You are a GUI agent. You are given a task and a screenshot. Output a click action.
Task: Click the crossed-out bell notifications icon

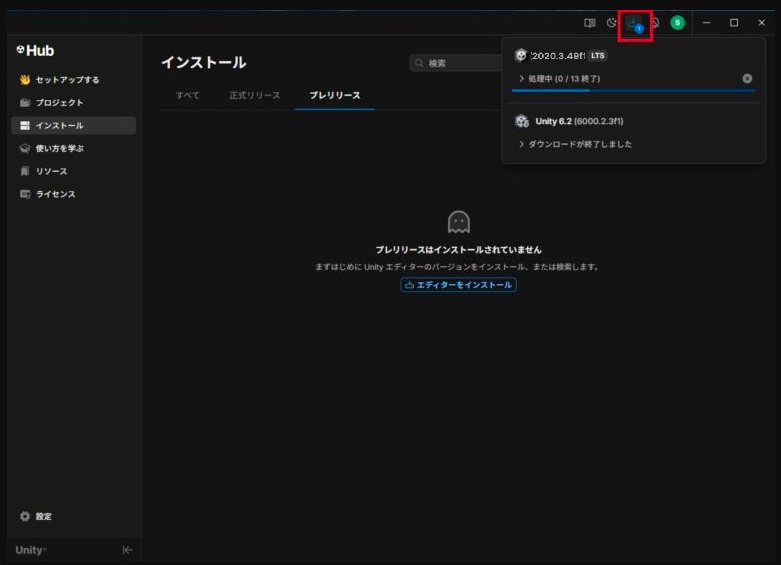655,23
